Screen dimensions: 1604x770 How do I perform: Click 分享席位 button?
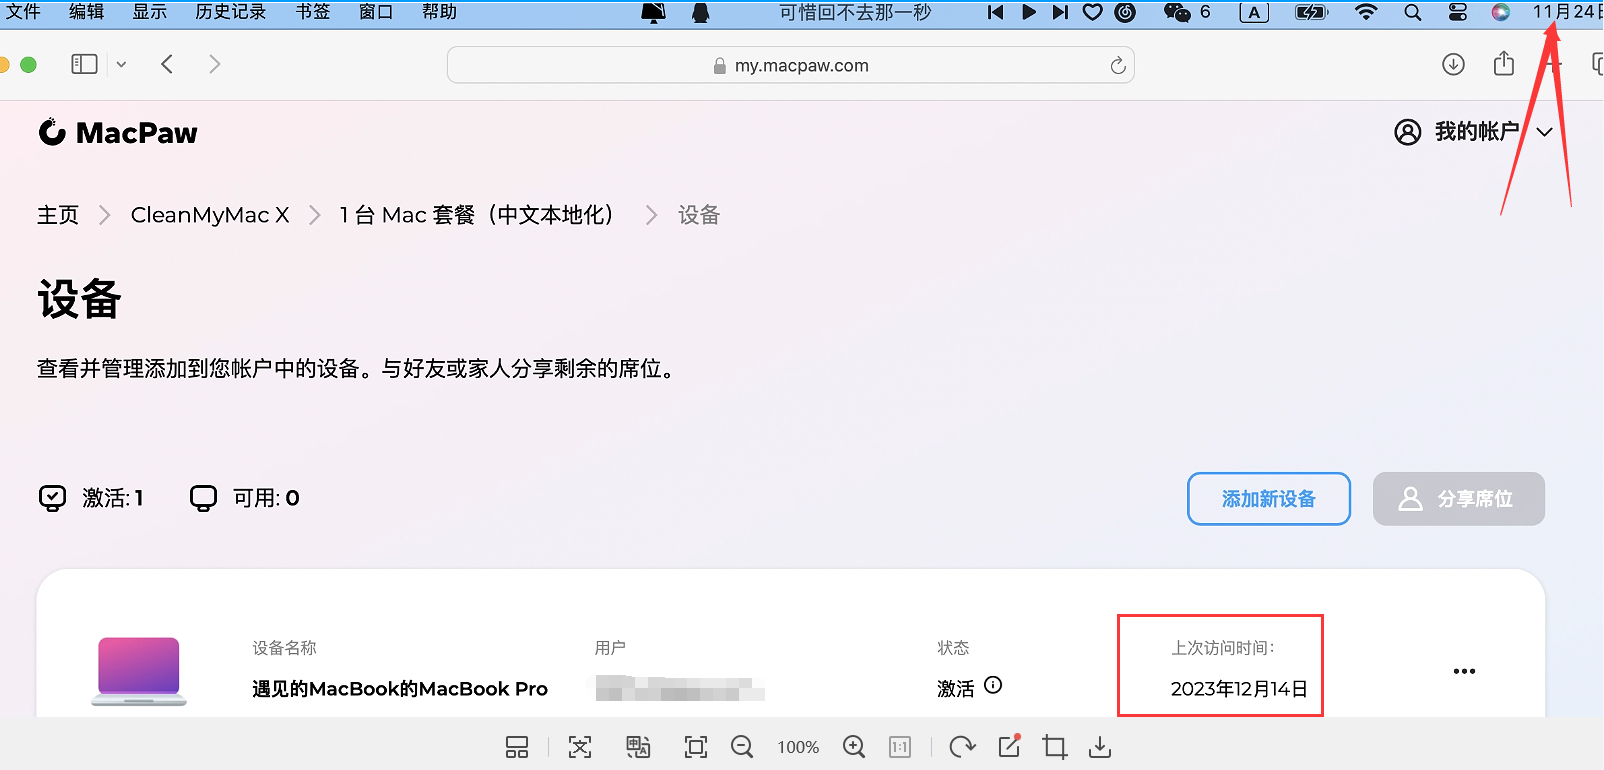point(1459,499)
